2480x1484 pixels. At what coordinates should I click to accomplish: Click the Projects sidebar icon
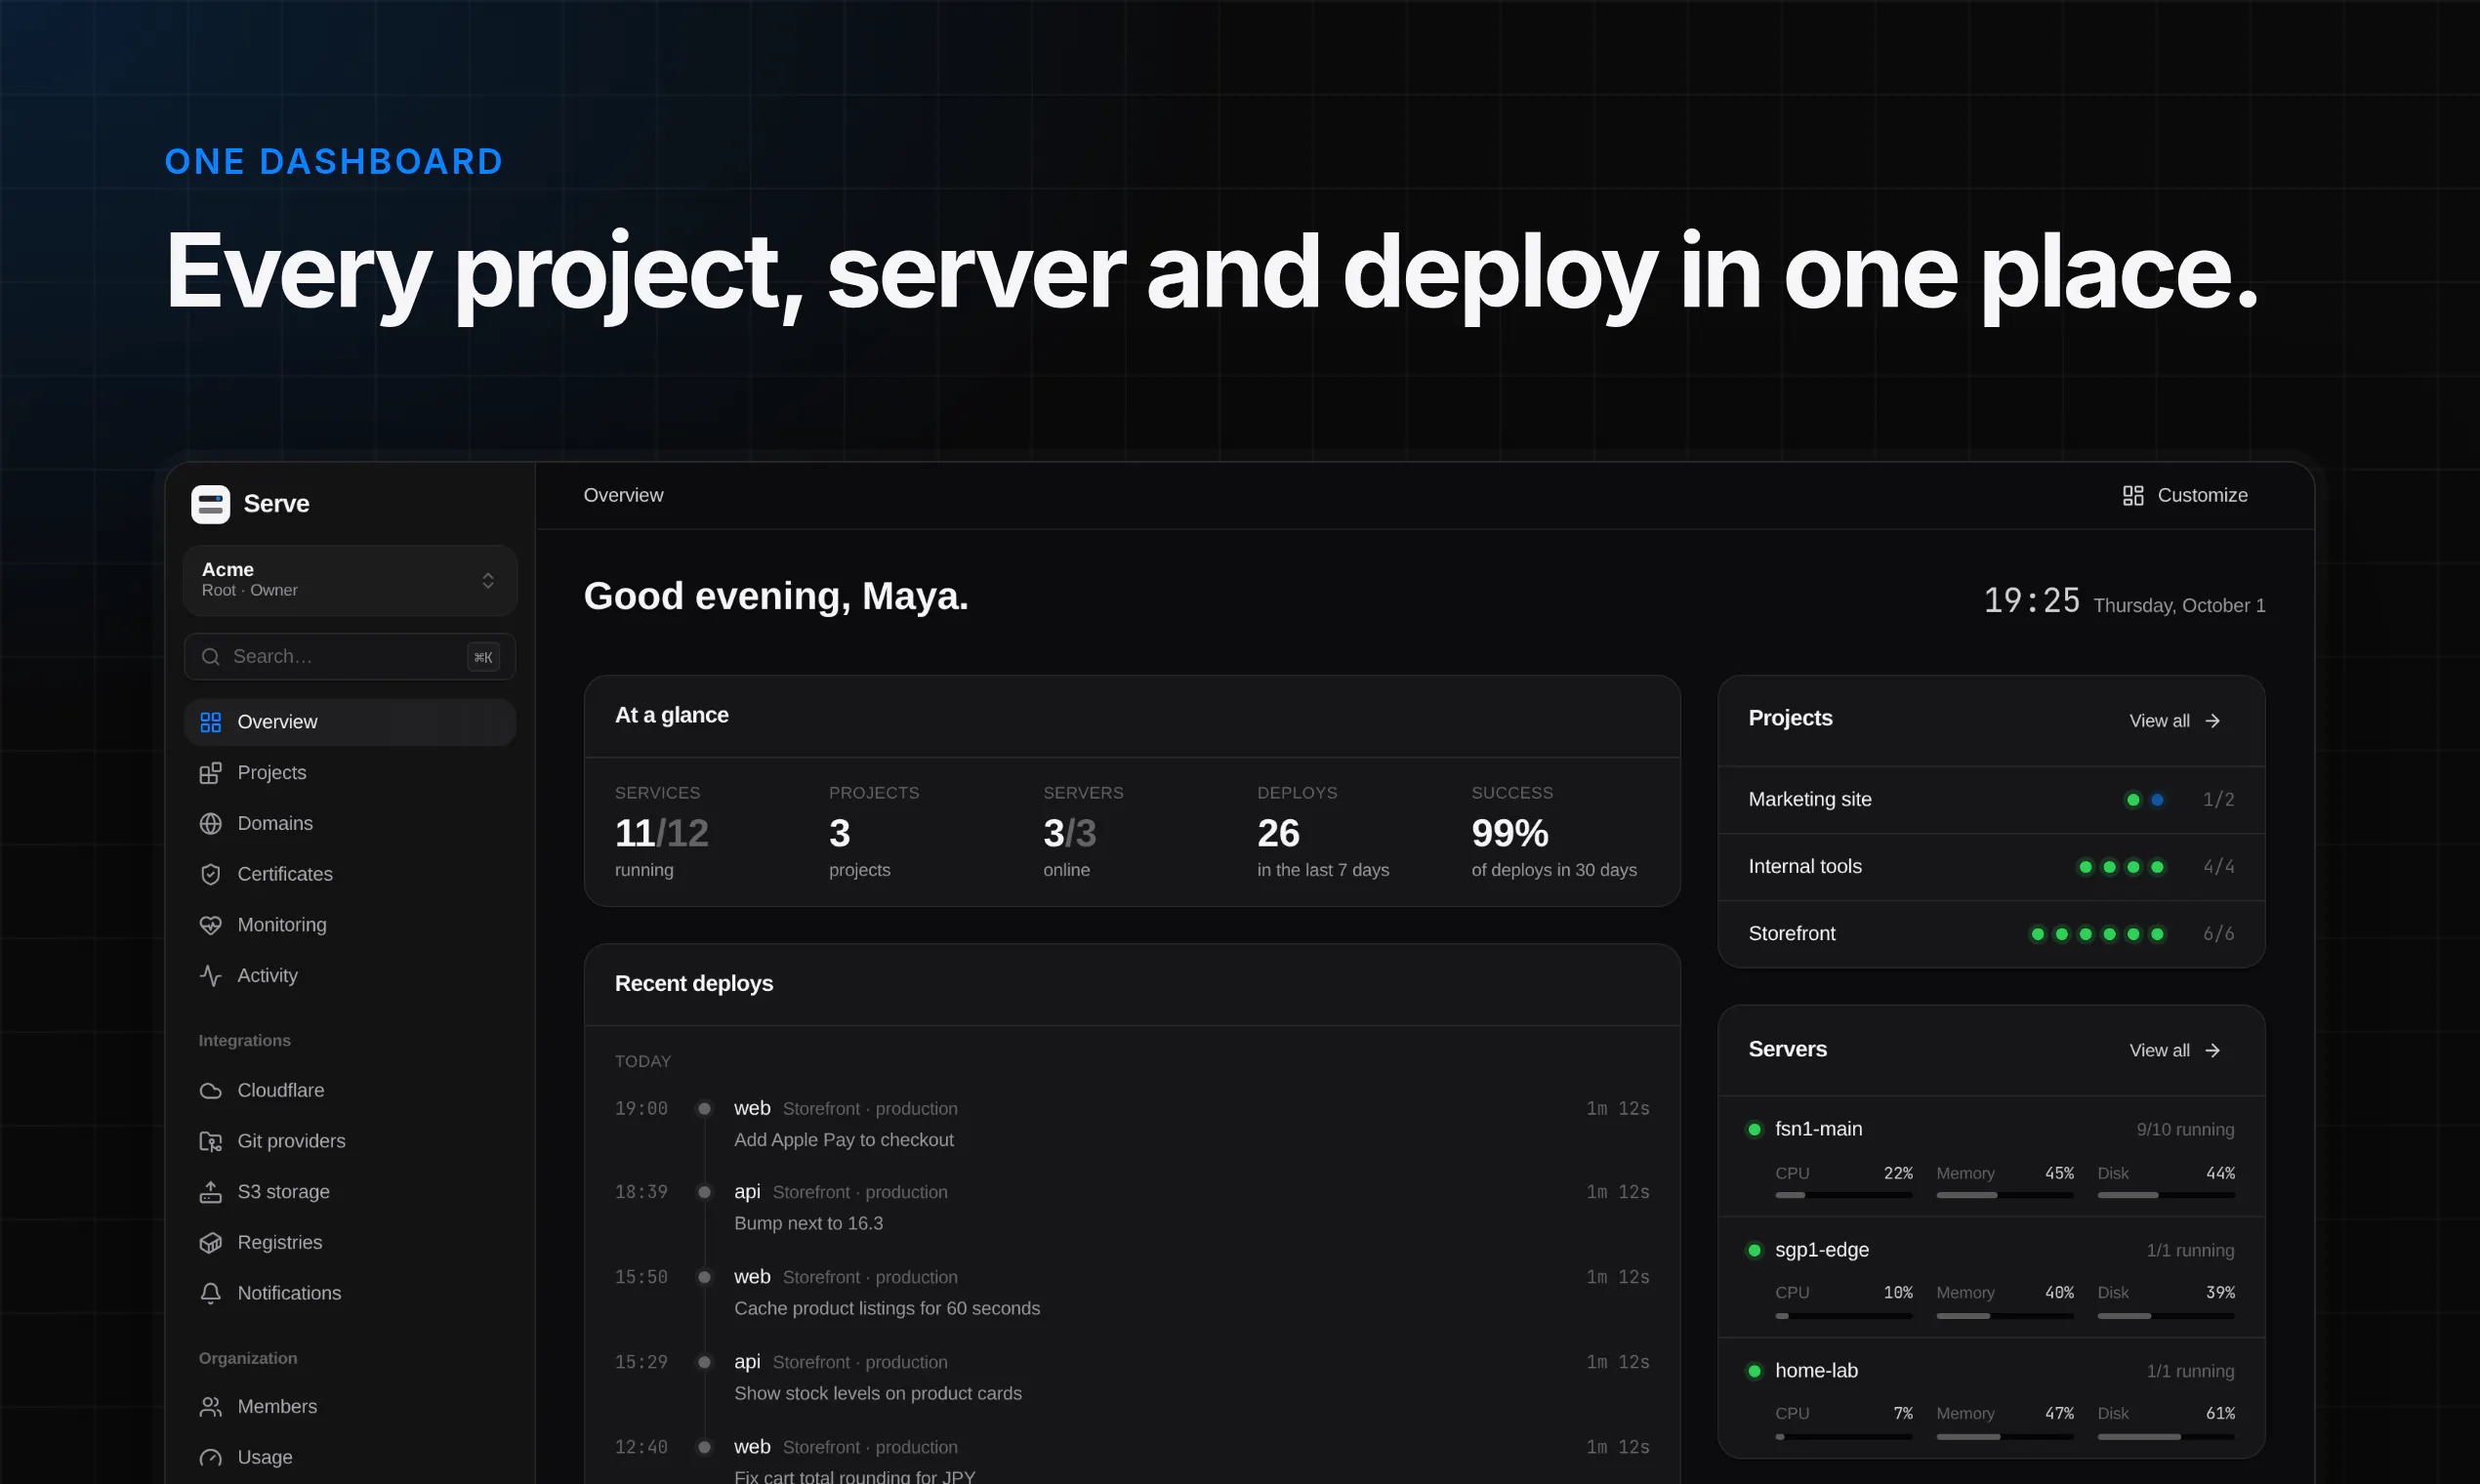[x=210, y=773]
